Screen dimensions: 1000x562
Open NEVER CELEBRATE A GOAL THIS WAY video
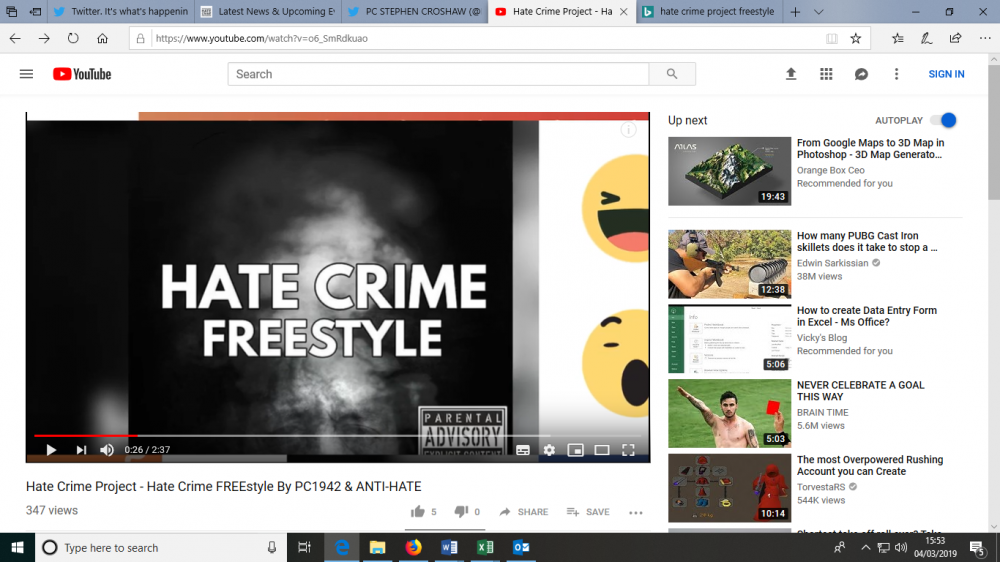pyautogui.click(x=860, y=390)
